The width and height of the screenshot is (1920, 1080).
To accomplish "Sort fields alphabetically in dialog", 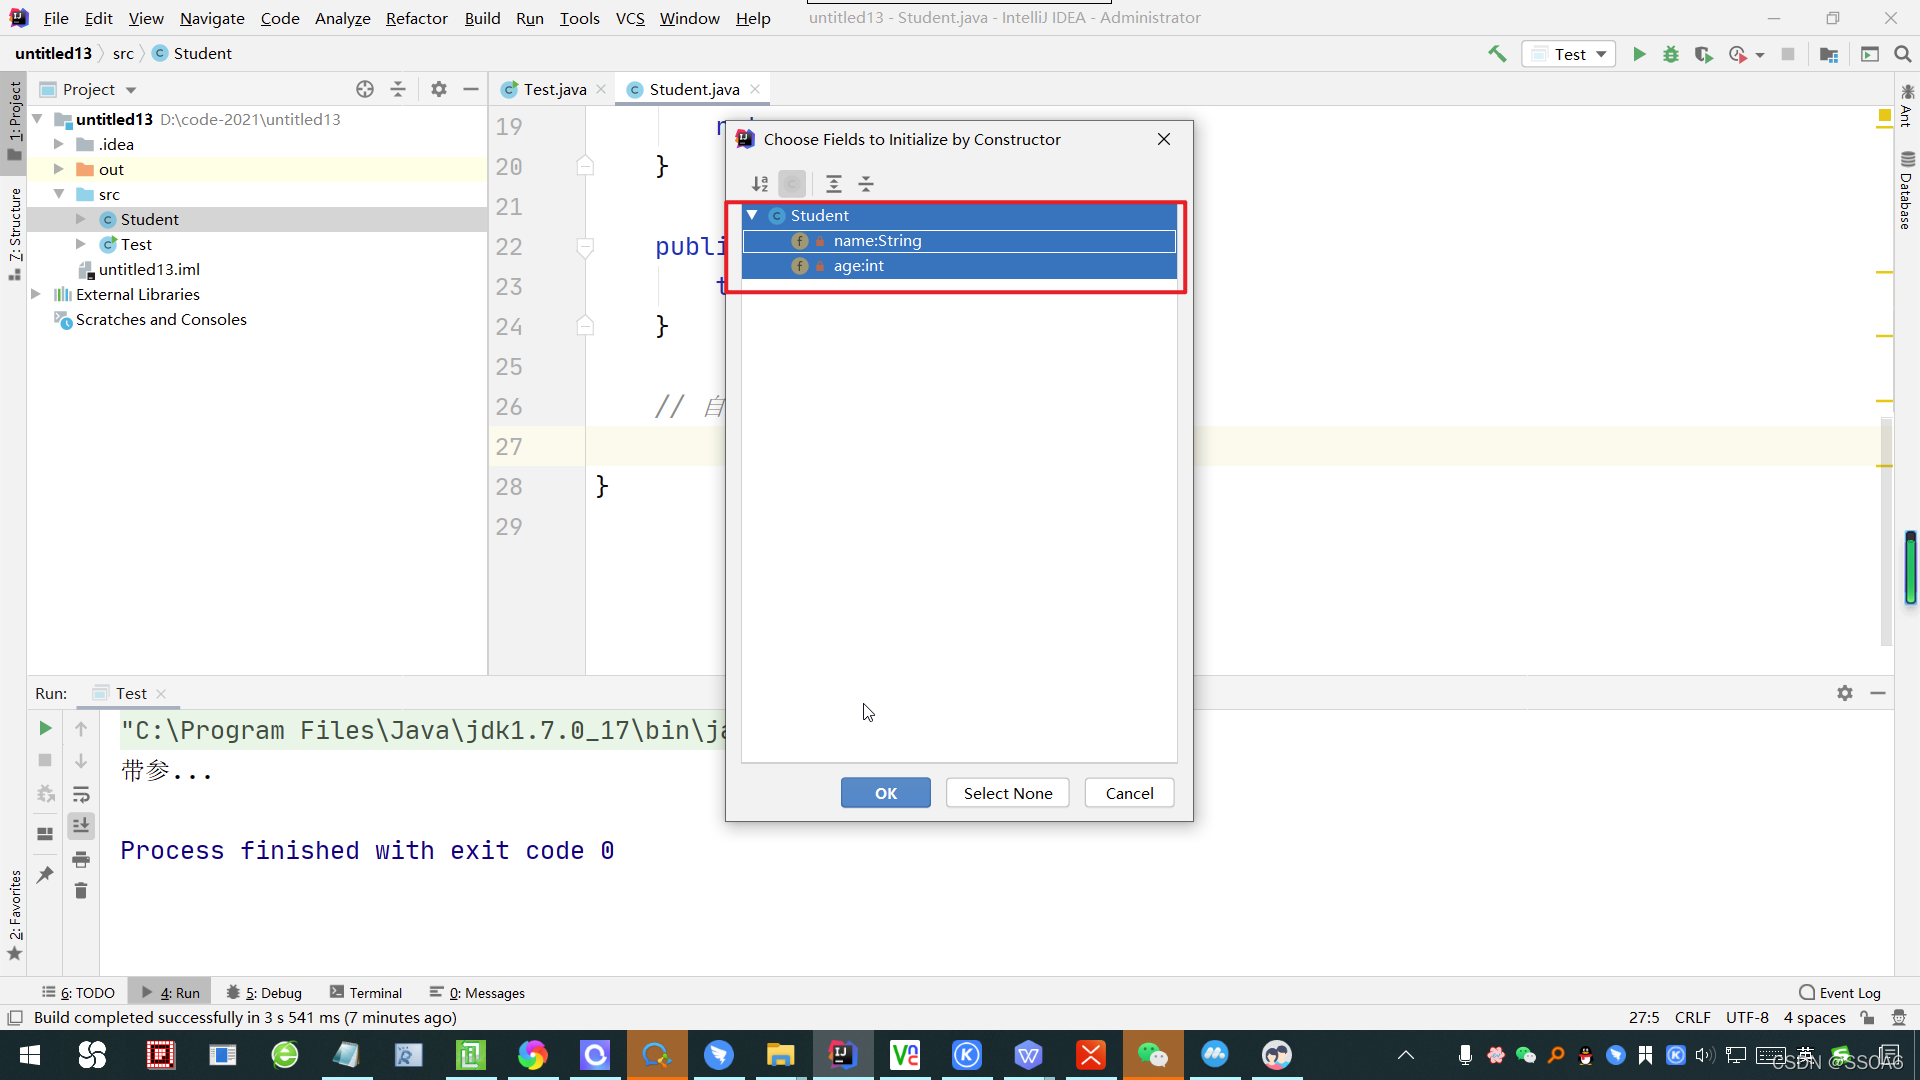I will (760, 184).
